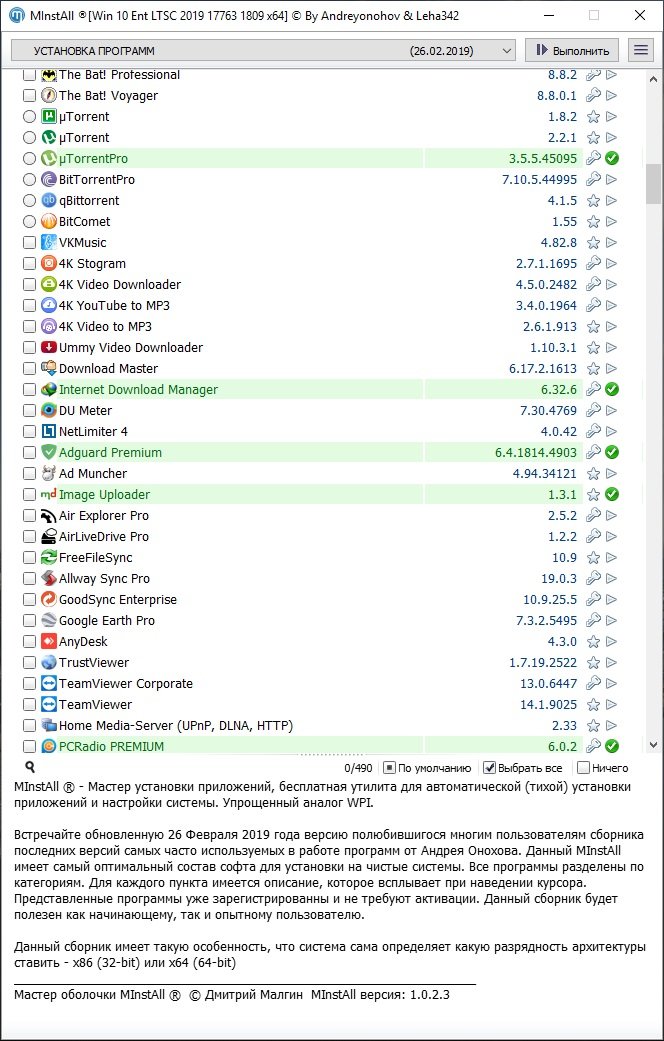Click the 4K Video Downloader app icon

(x=50, y=285)
